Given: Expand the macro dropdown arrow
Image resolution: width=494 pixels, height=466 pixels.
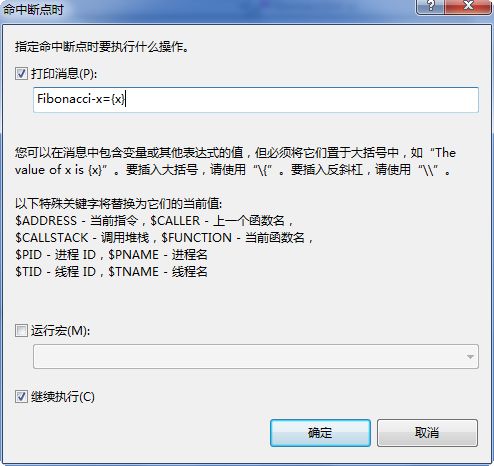Looking at the screenshot, I should point(470,357).
